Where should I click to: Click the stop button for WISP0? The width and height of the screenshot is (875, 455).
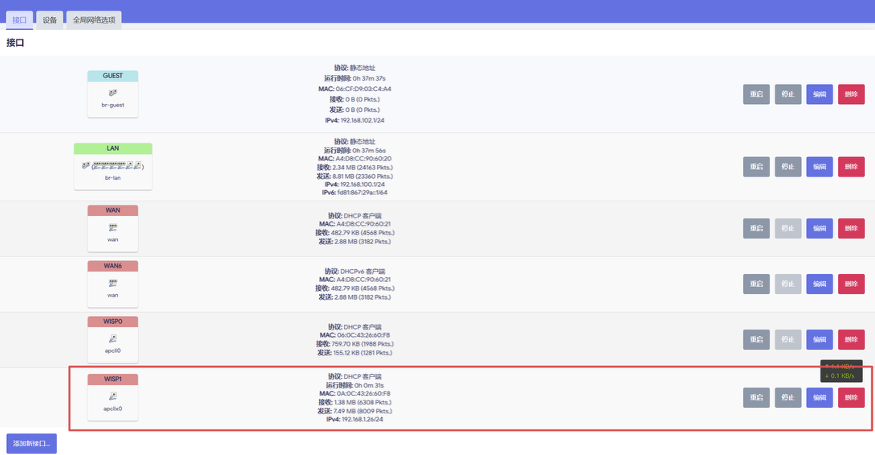[788, 339]
